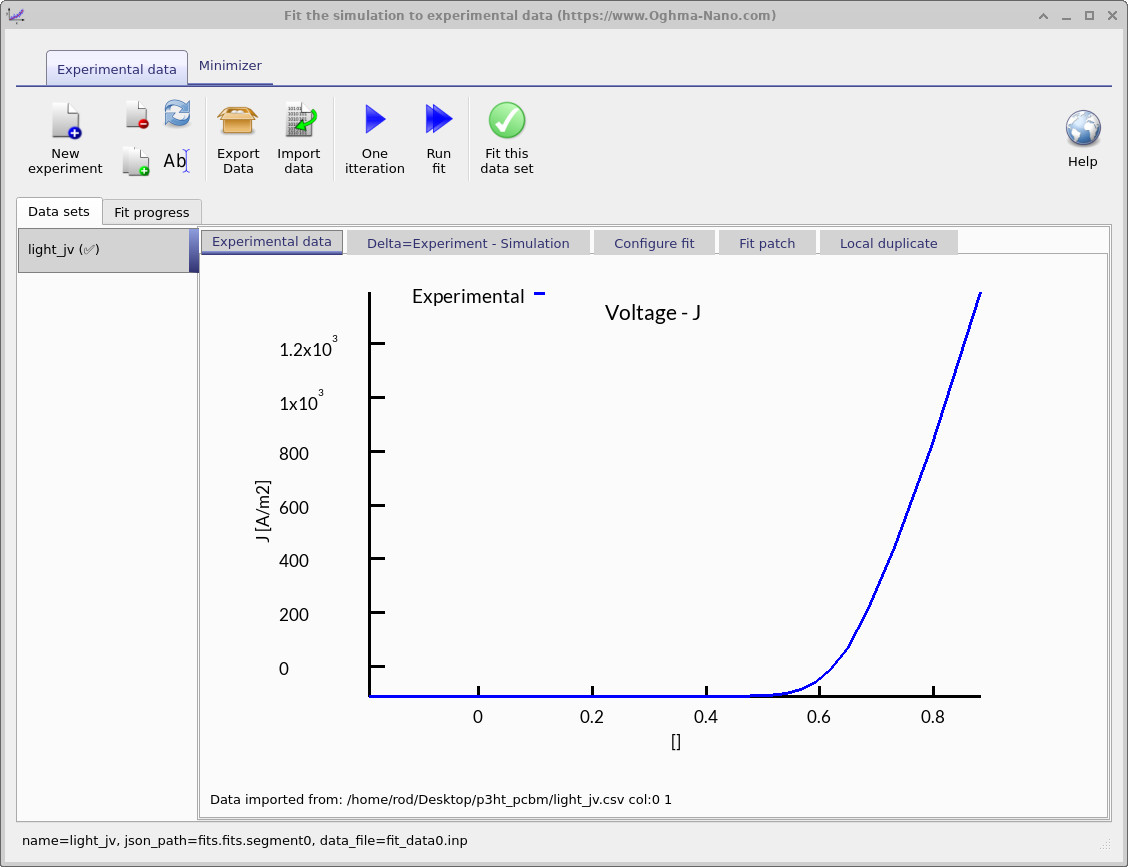
Task: Click the Import data icon
Action: coord(299,130)
